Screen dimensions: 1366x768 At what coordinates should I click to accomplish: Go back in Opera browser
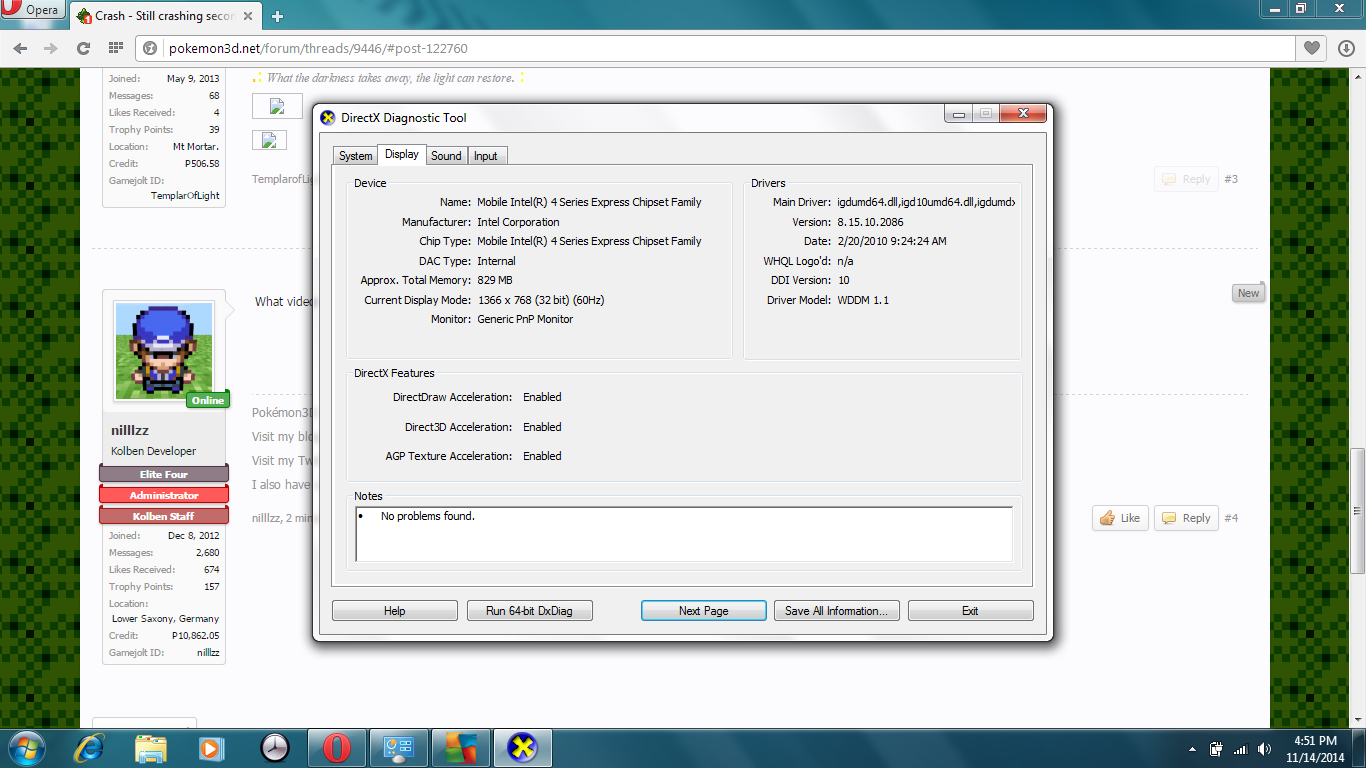[20, 48]
